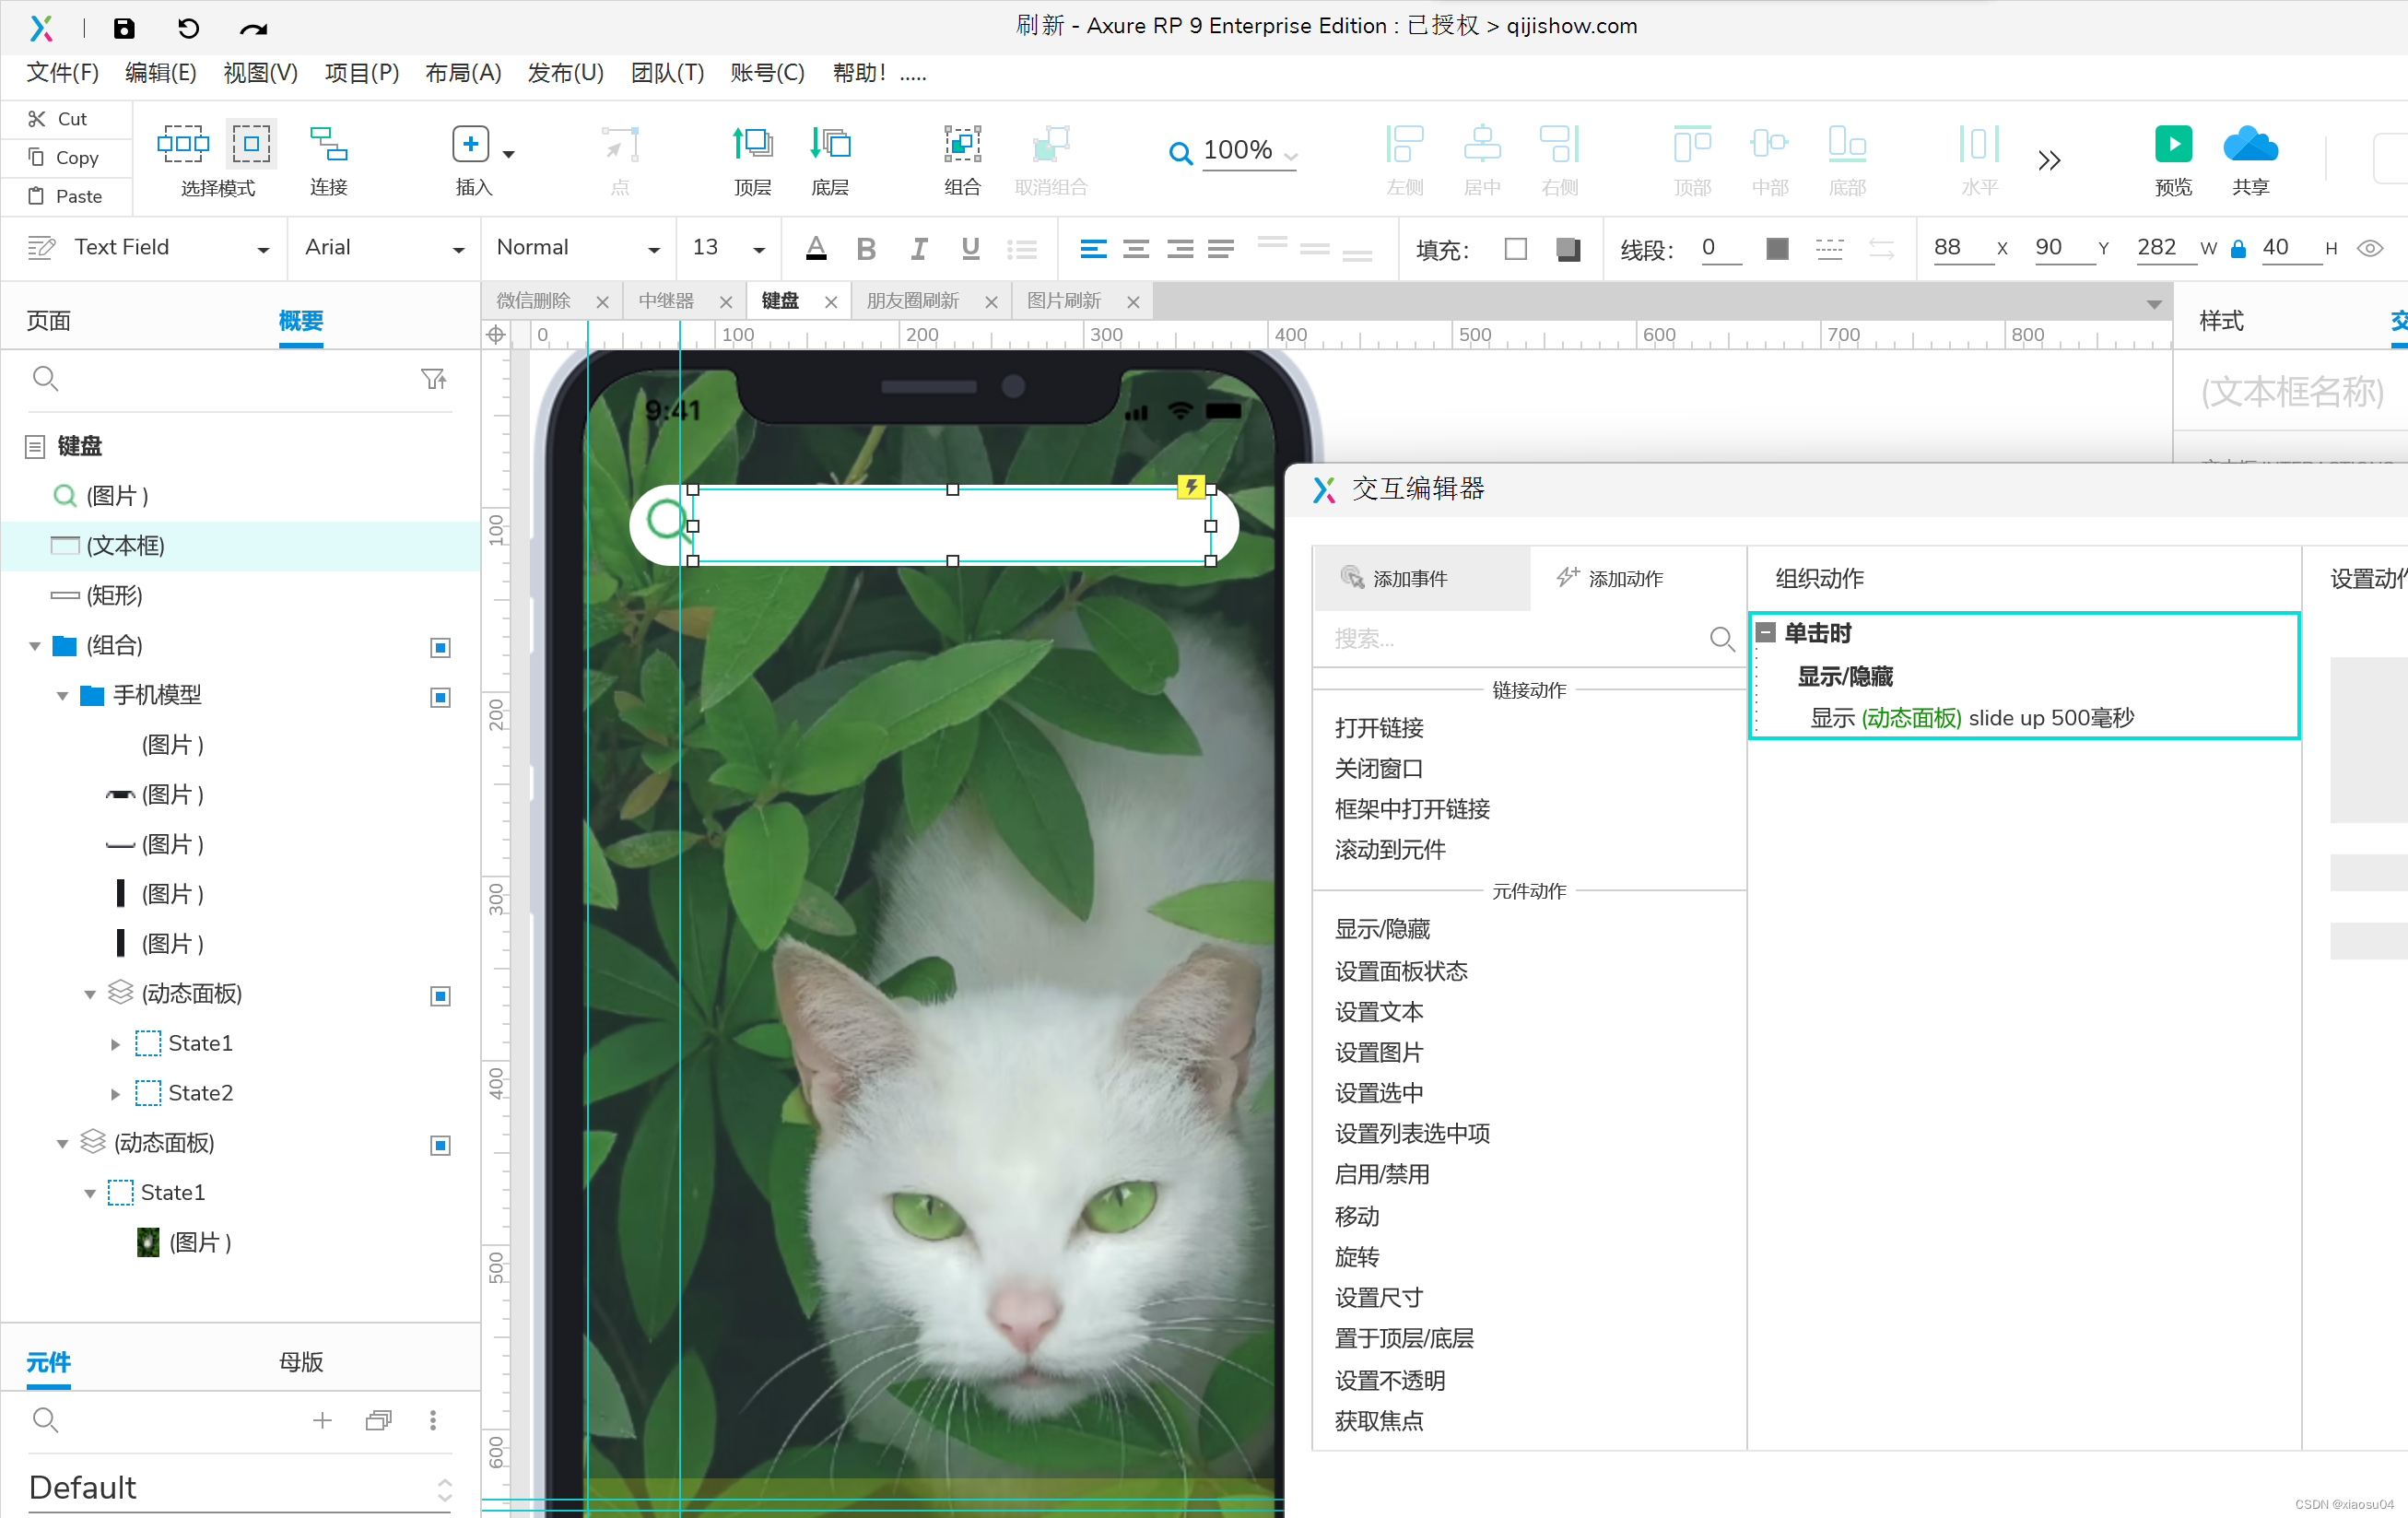The image size is (2408, 1518).
Task: Justify text alignment icon
Action: pos(1221,249)
